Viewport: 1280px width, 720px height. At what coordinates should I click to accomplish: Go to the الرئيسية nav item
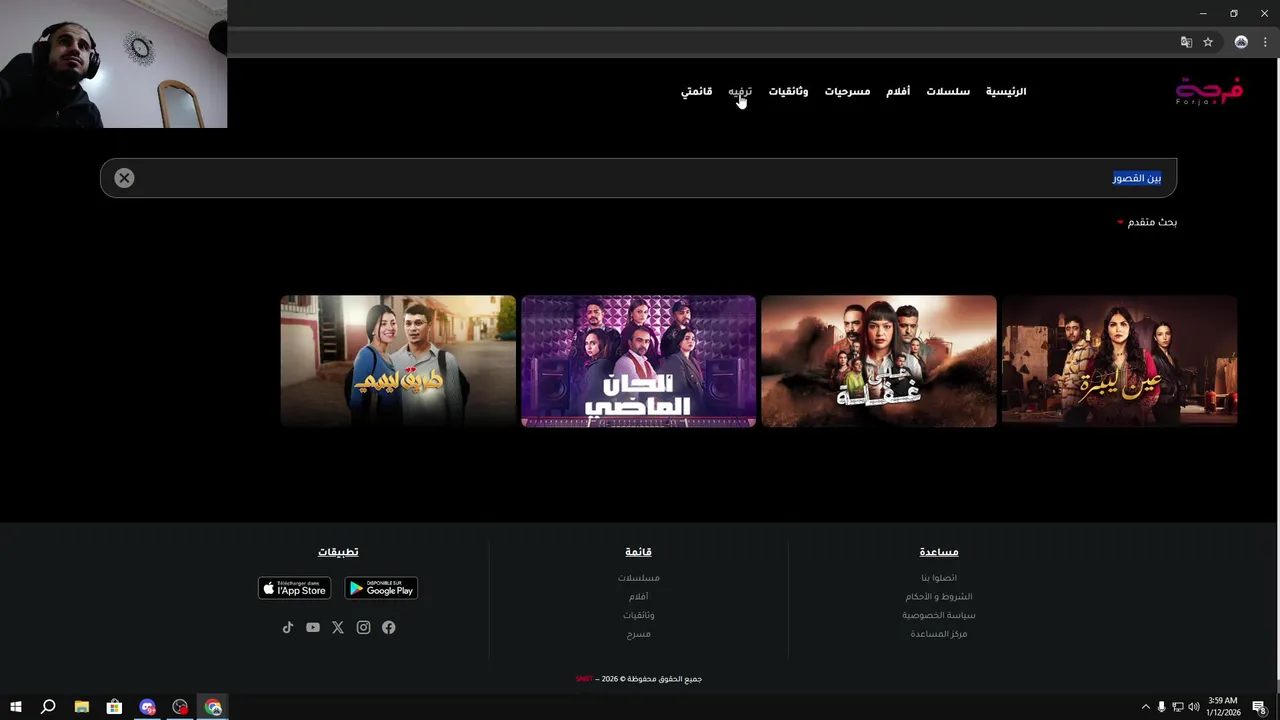tap(1006, 91)
